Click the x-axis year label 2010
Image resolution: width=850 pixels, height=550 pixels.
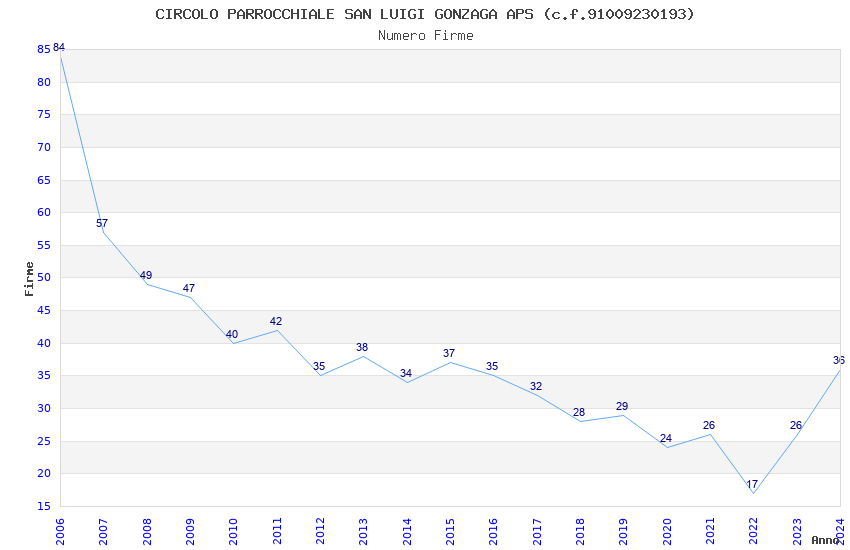click(x=233, y=532)
